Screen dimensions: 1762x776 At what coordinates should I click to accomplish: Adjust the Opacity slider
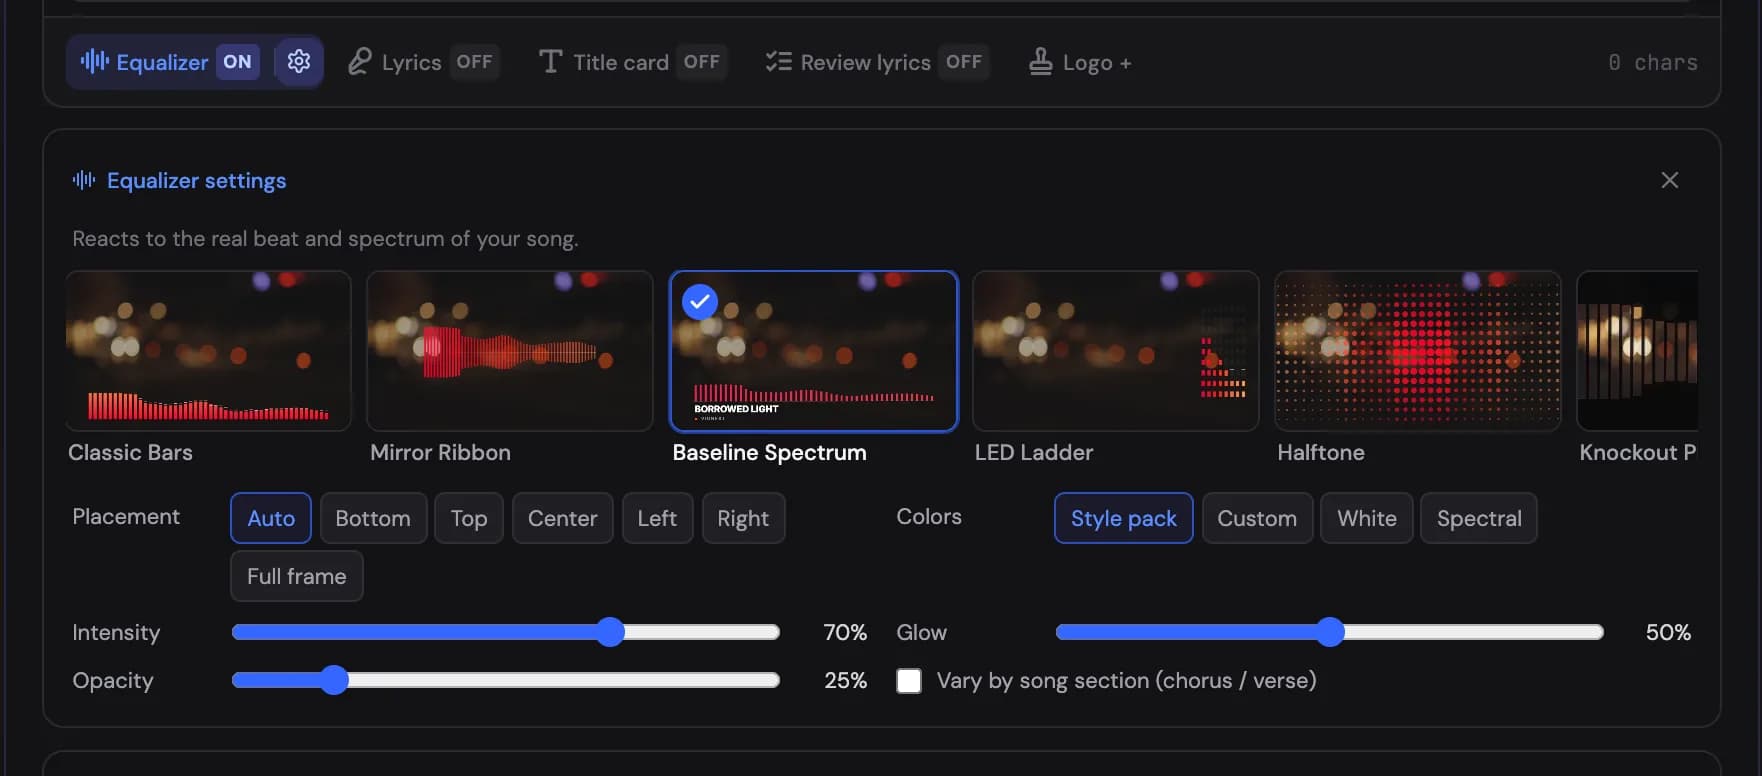[x=506, y=681]
